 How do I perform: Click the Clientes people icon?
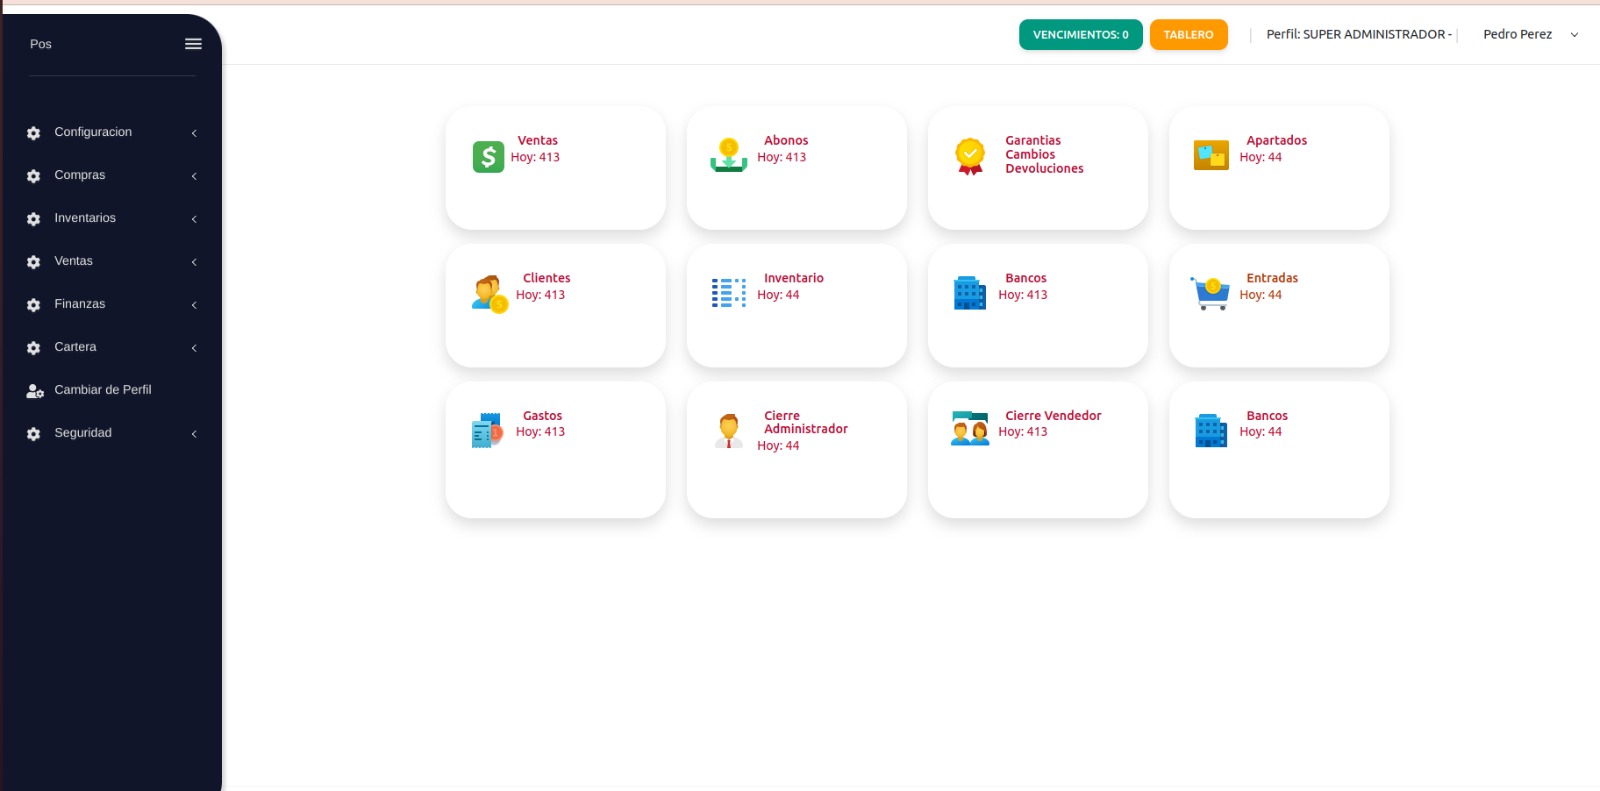coord(490,294)
